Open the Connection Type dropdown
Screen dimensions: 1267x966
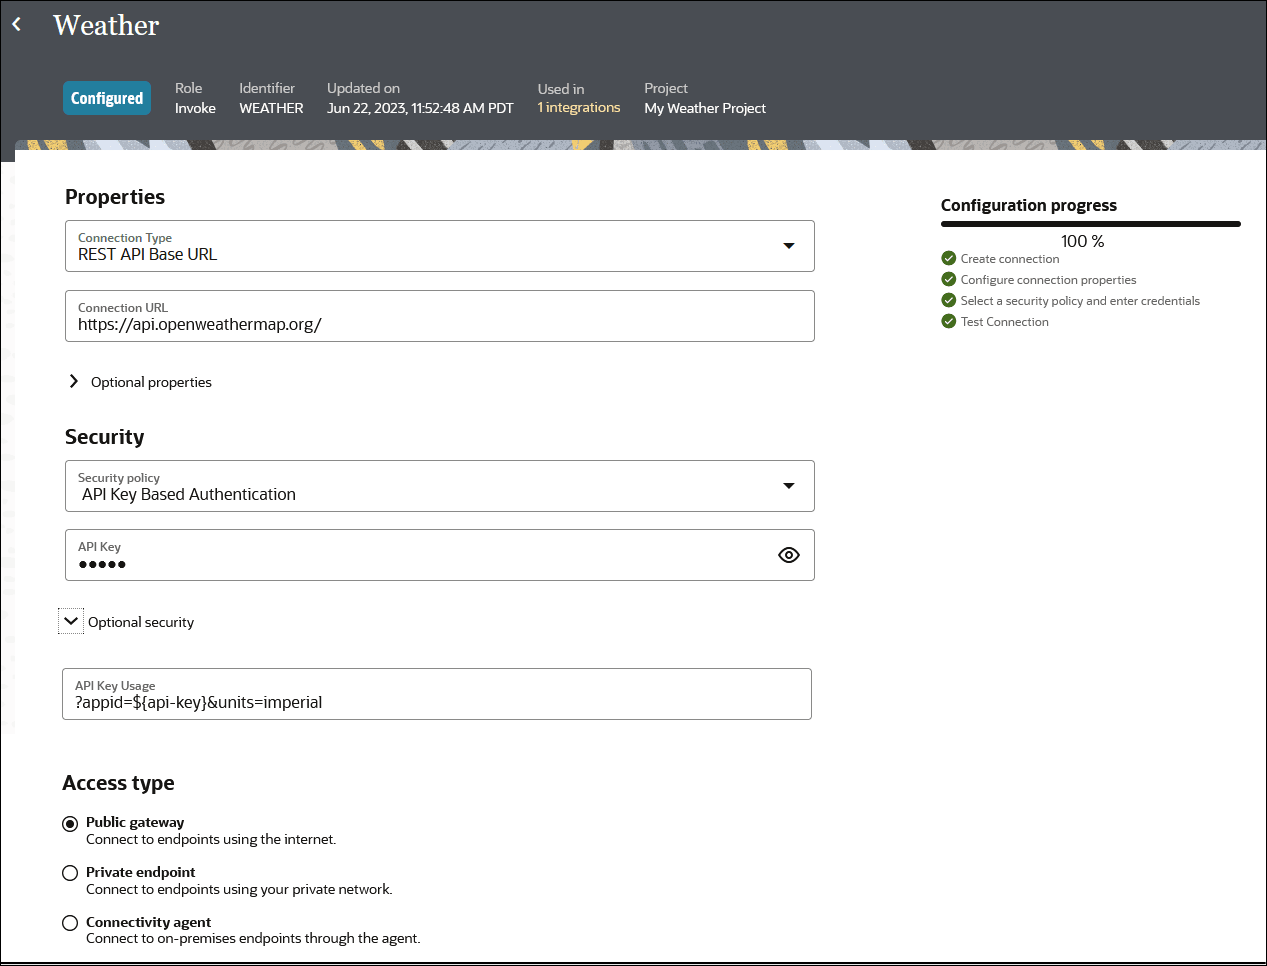788,246
